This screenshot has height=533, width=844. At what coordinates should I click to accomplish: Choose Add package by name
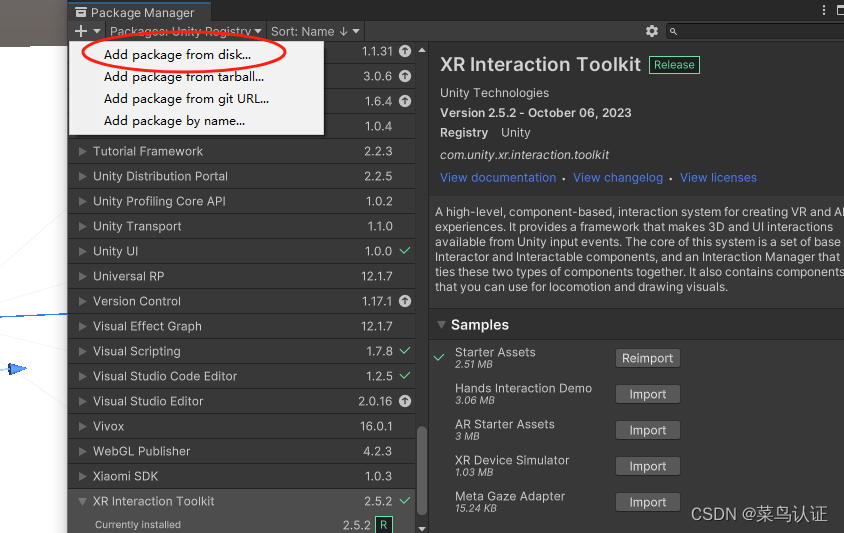coord(174,121)
